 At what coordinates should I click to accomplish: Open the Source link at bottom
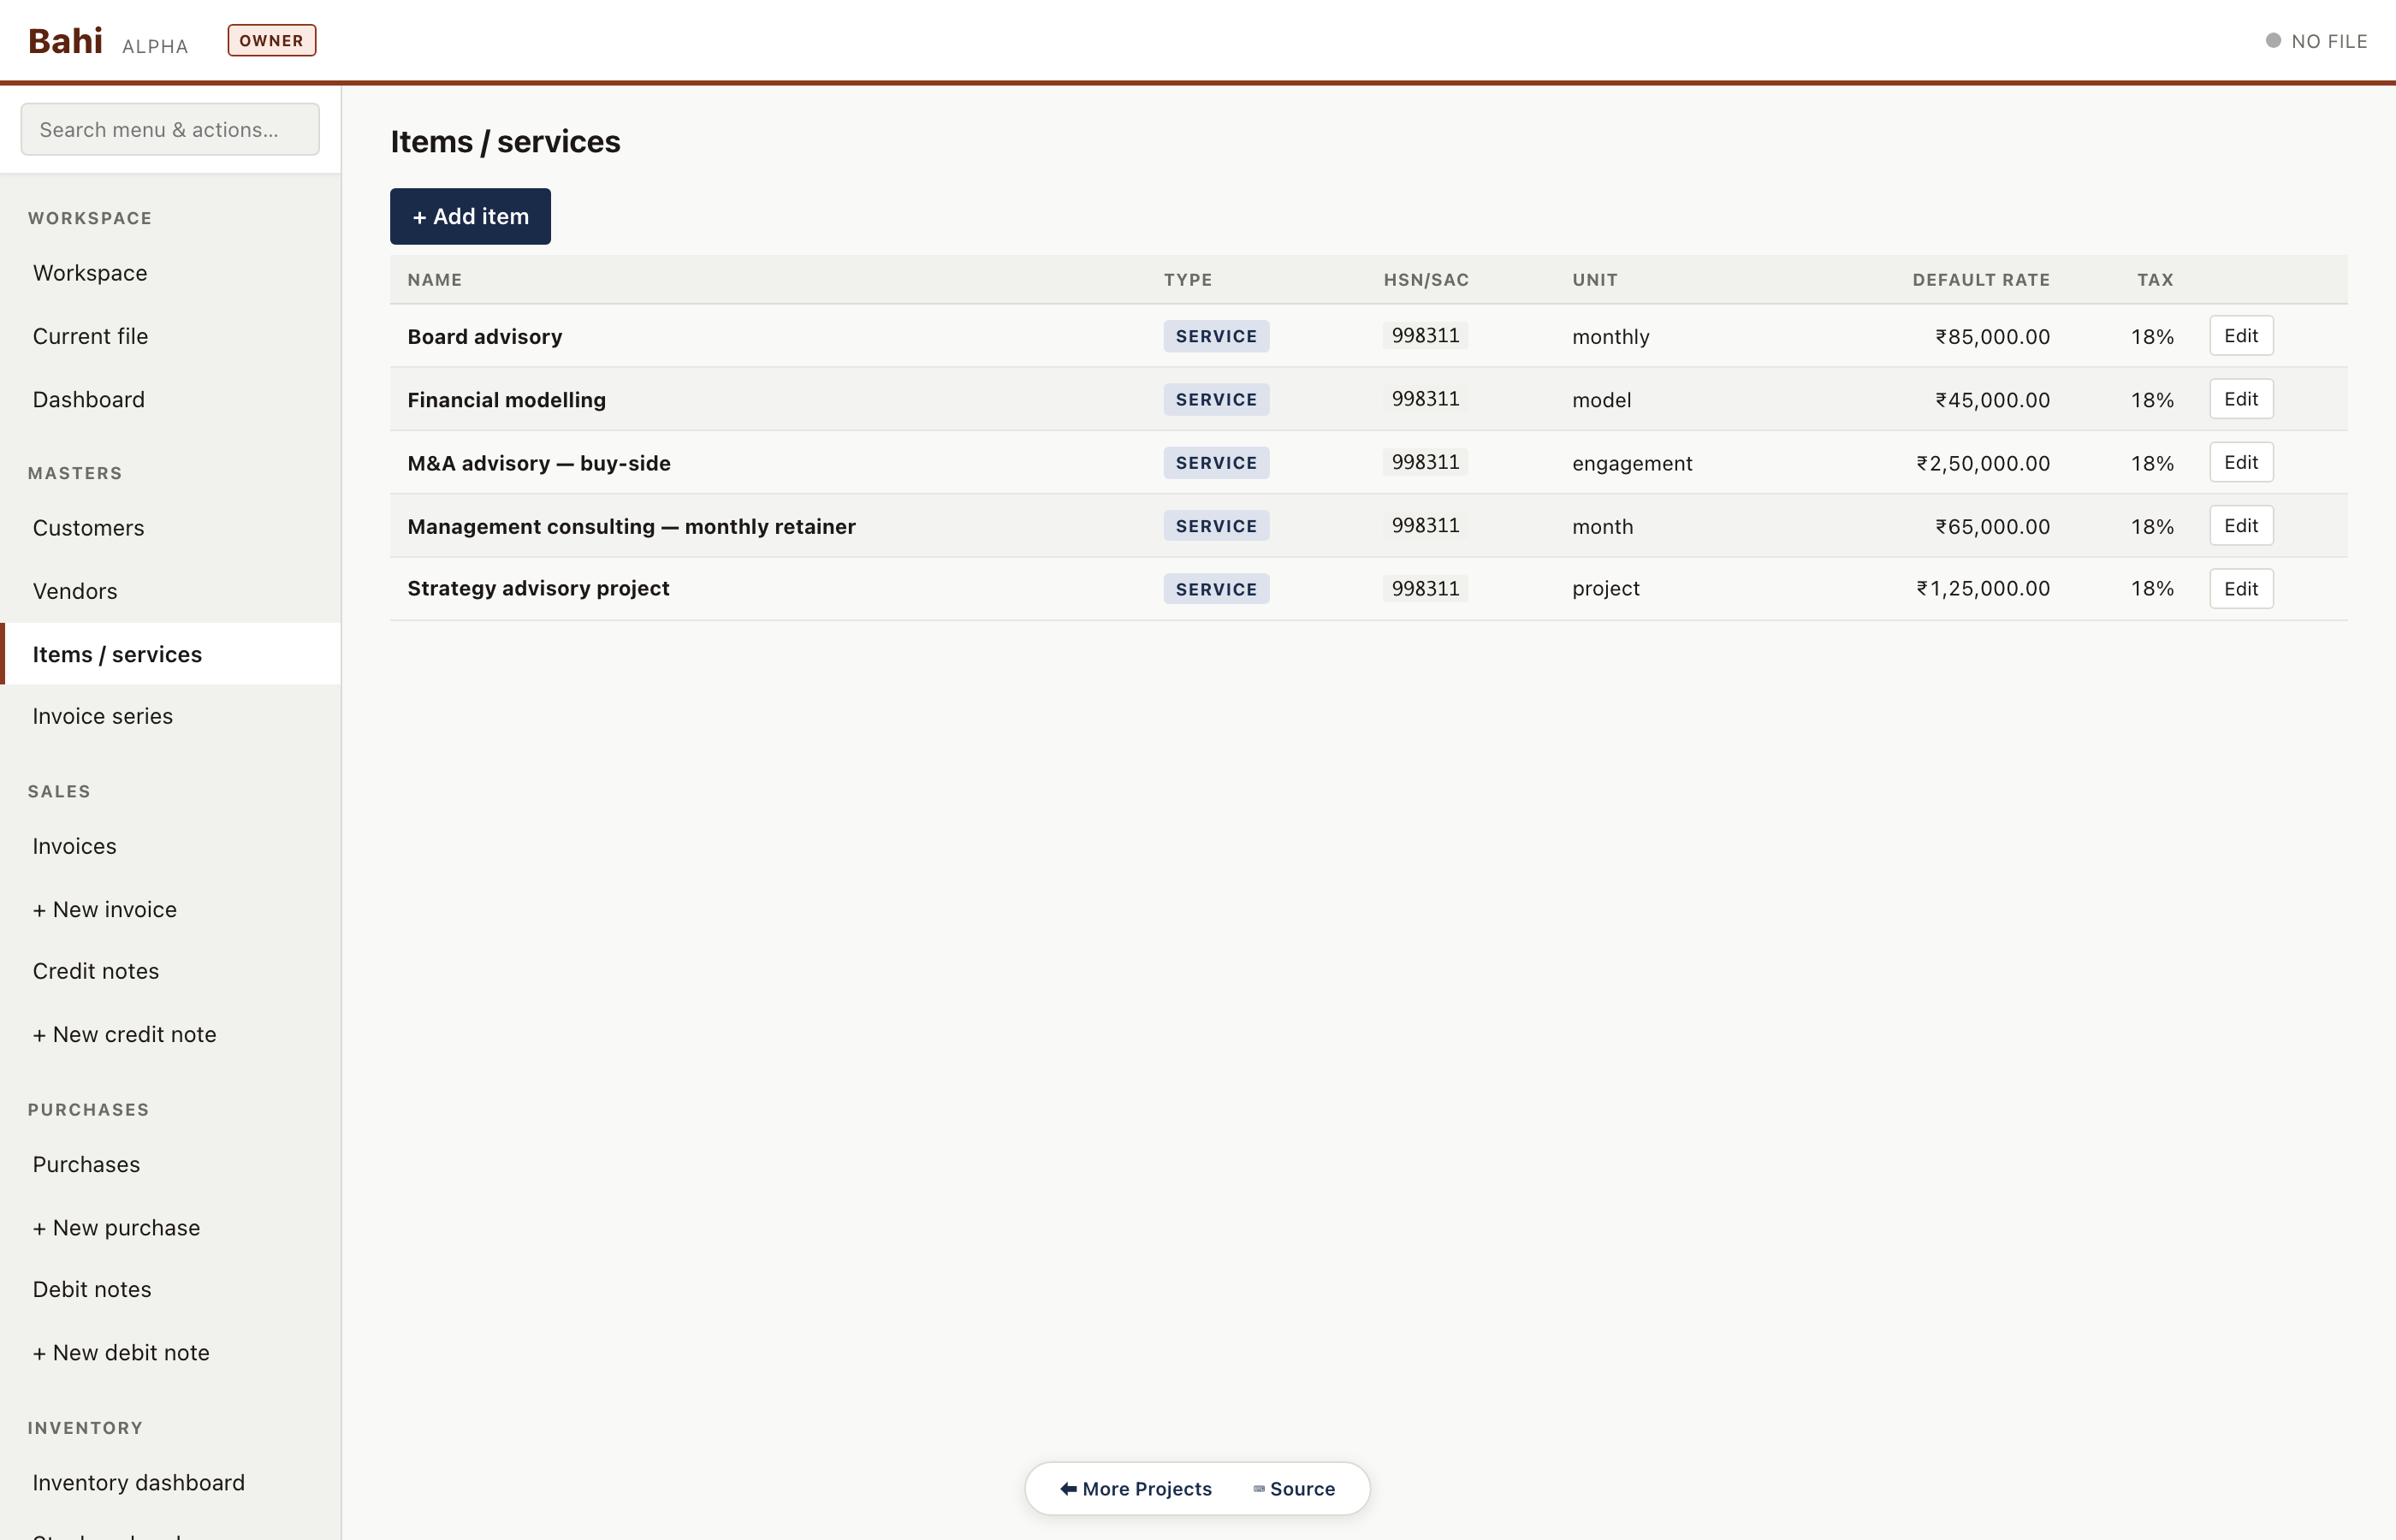[x=1294, y=1488]
